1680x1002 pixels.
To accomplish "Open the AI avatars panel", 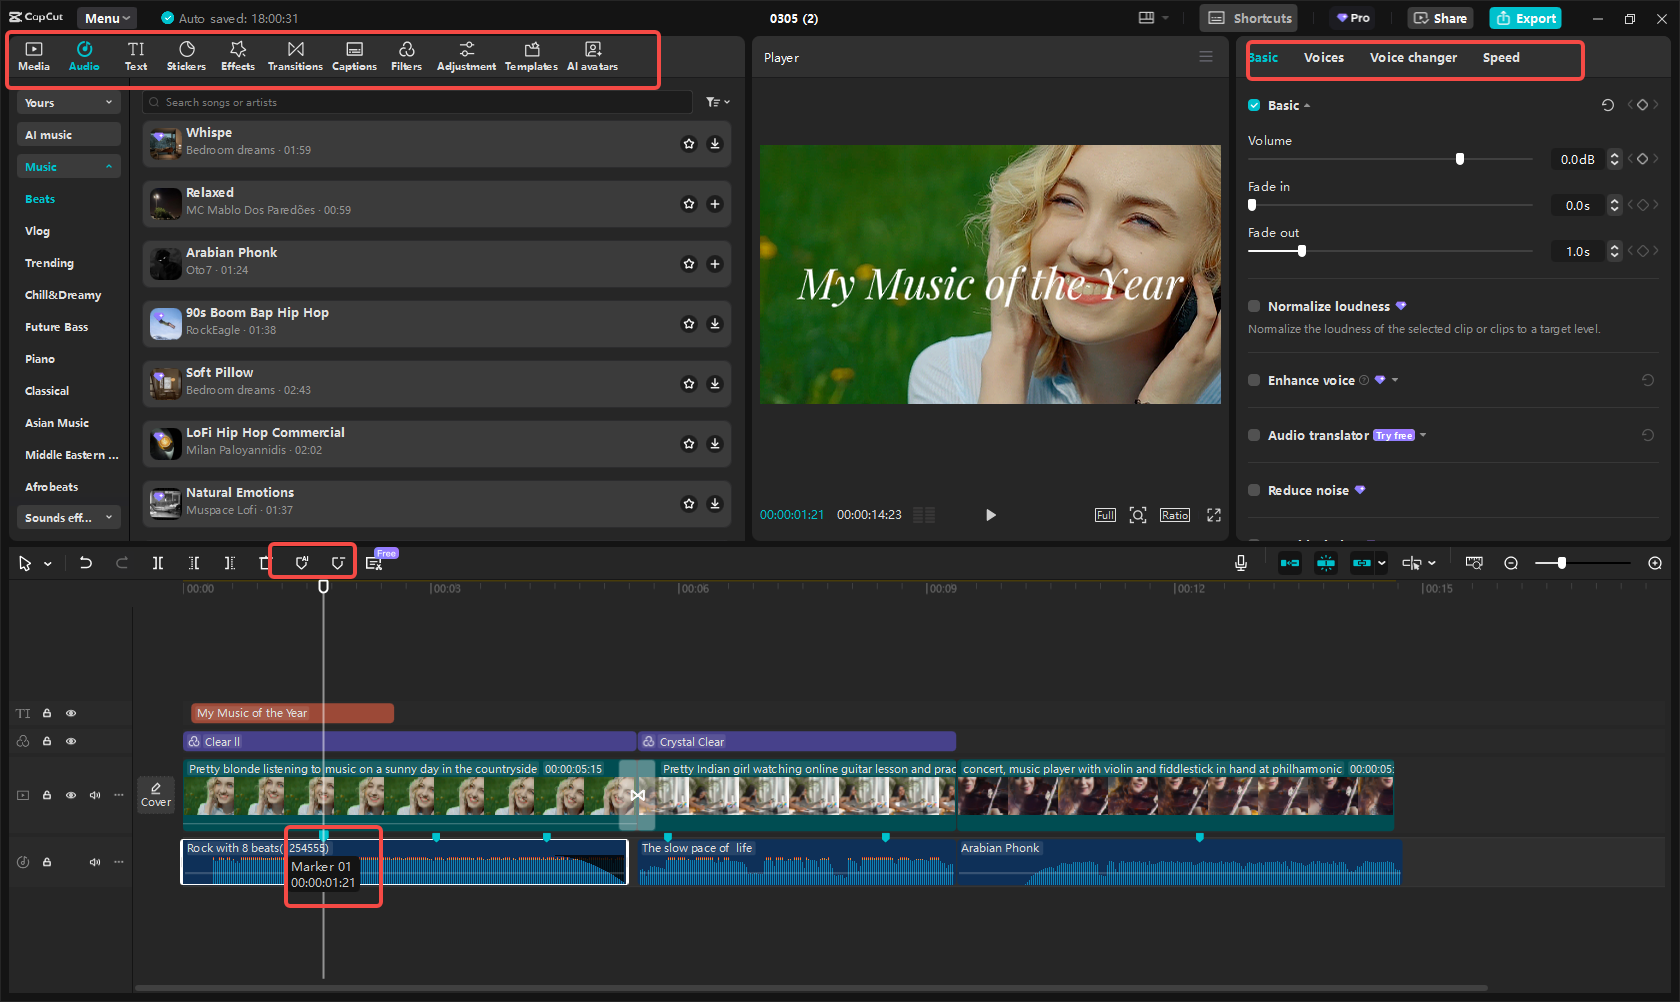I will [x=592, y=55].
